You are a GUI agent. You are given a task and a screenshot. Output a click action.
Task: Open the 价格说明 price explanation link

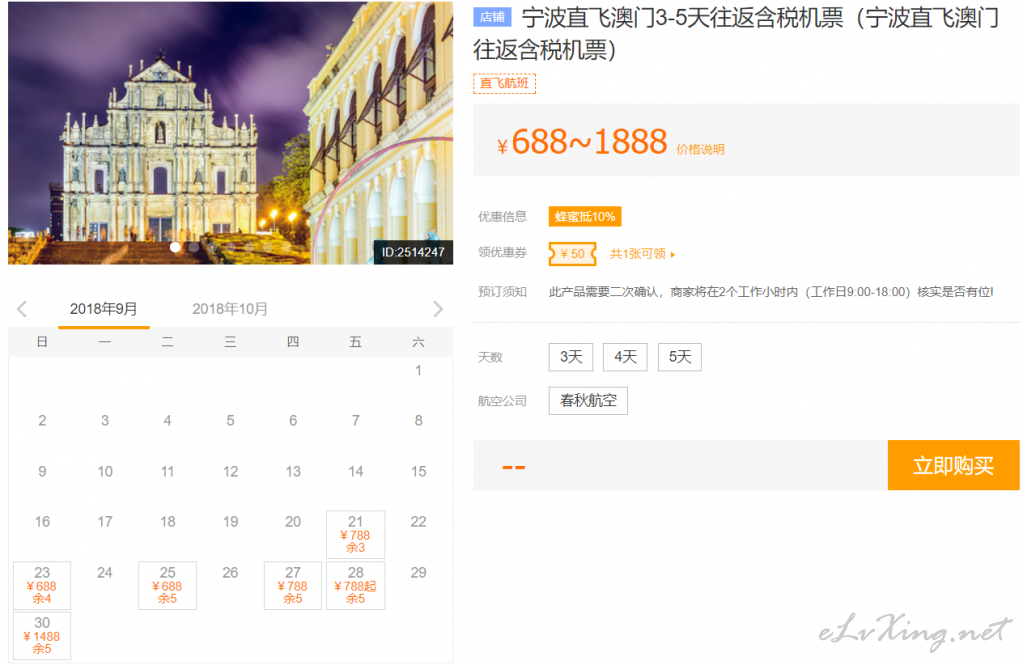tap(700, 149)
